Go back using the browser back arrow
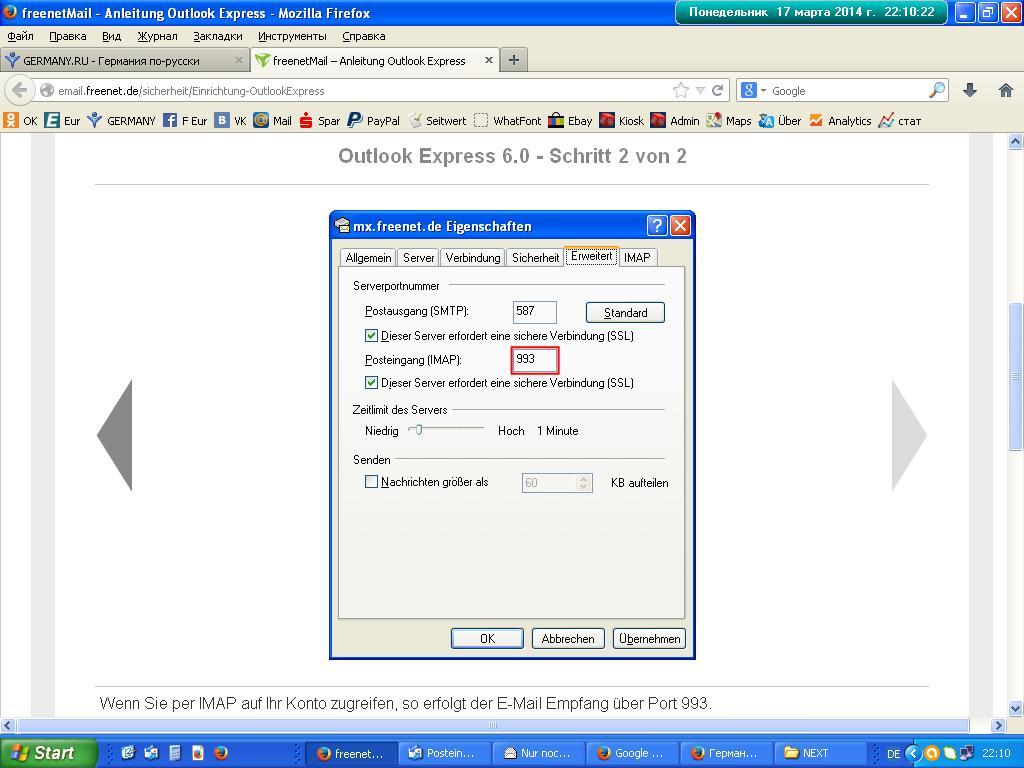Viewport: 1024px width, 768px height. coord(20,90)
